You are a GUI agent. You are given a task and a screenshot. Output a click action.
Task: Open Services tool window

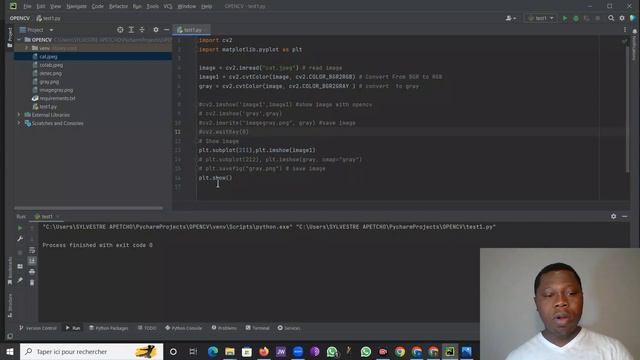point(289,328)
